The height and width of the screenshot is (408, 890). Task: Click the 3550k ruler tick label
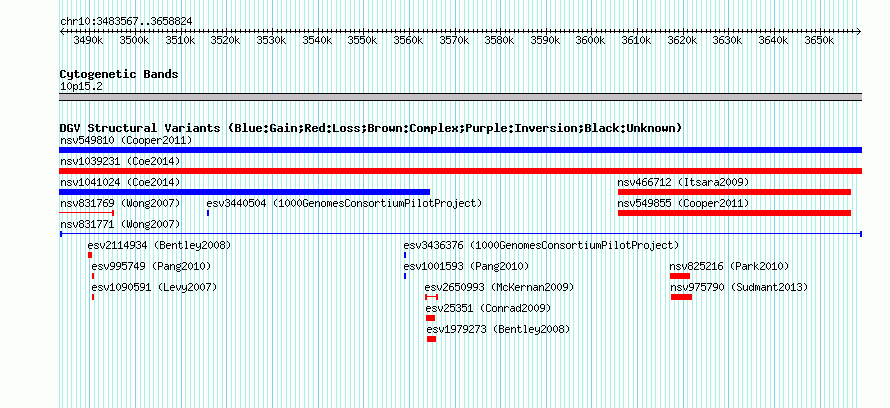point(362,41)
